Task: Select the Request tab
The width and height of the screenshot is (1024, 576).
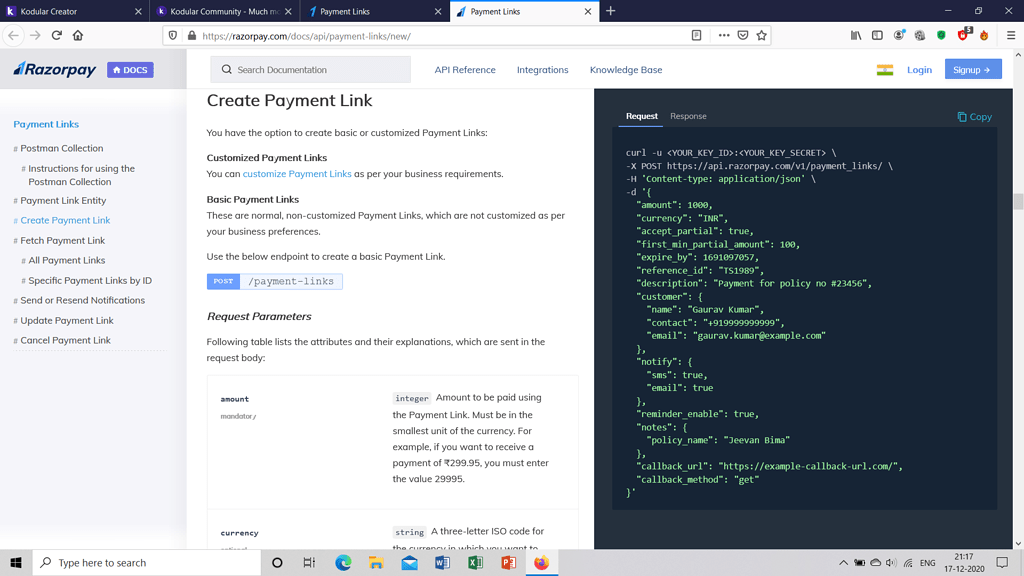Action: (x=641, y=116)
